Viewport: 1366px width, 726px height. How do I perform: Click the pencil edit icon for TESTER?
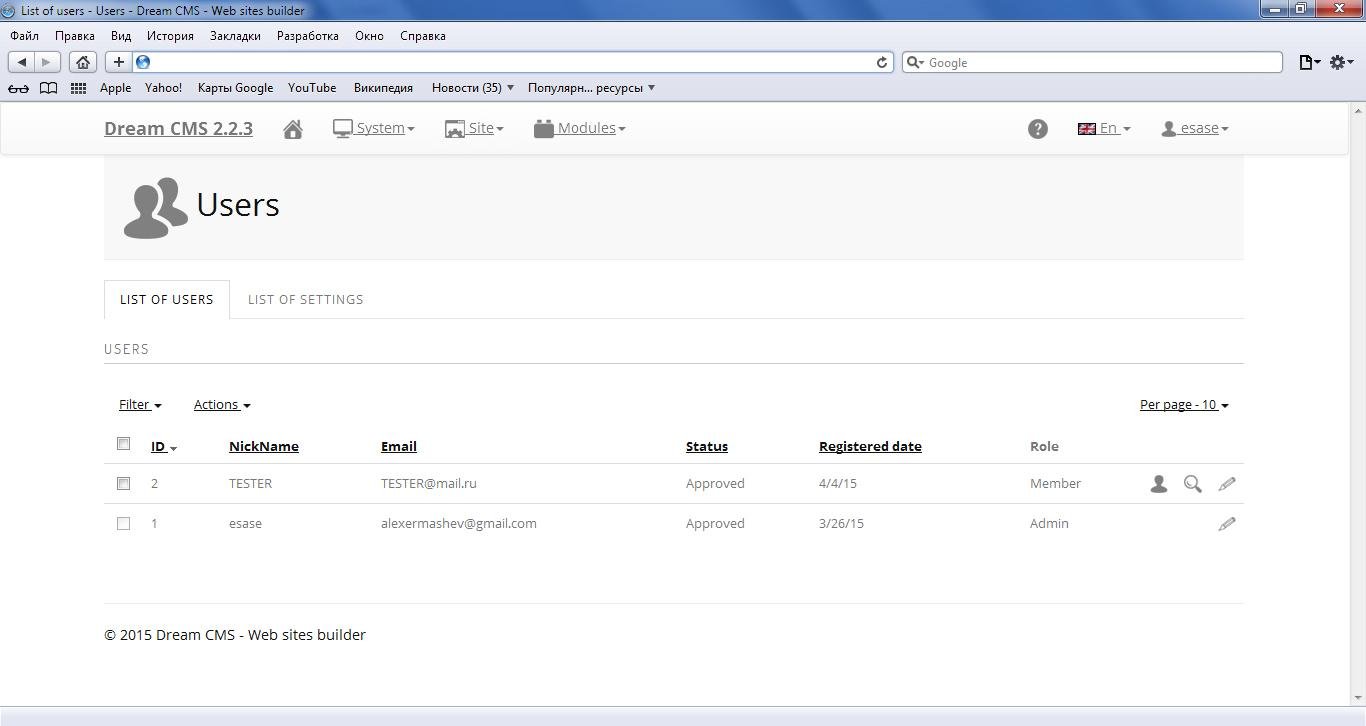1227,483
